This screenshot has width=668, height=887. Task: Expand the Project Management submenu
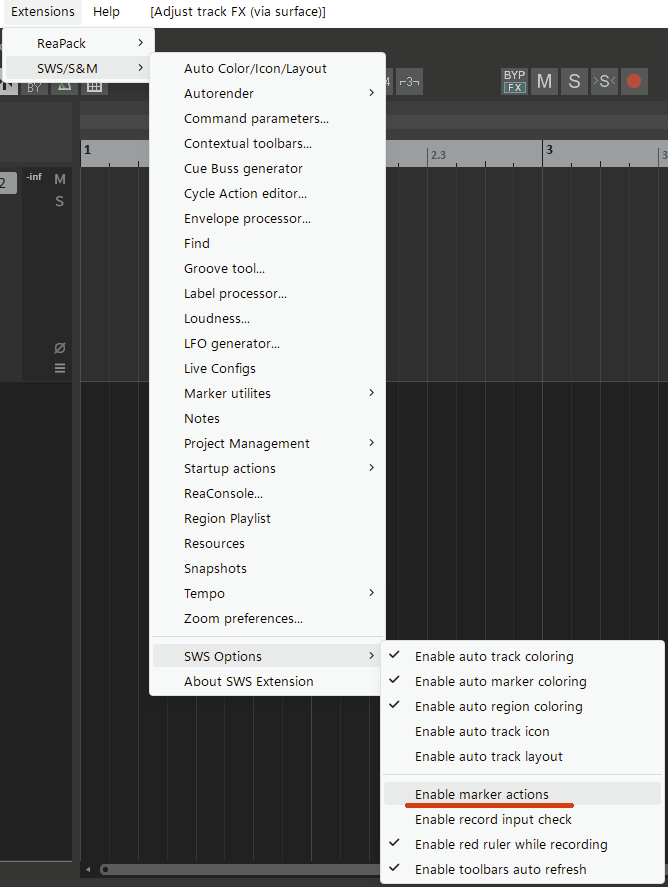tap(268, 443)
